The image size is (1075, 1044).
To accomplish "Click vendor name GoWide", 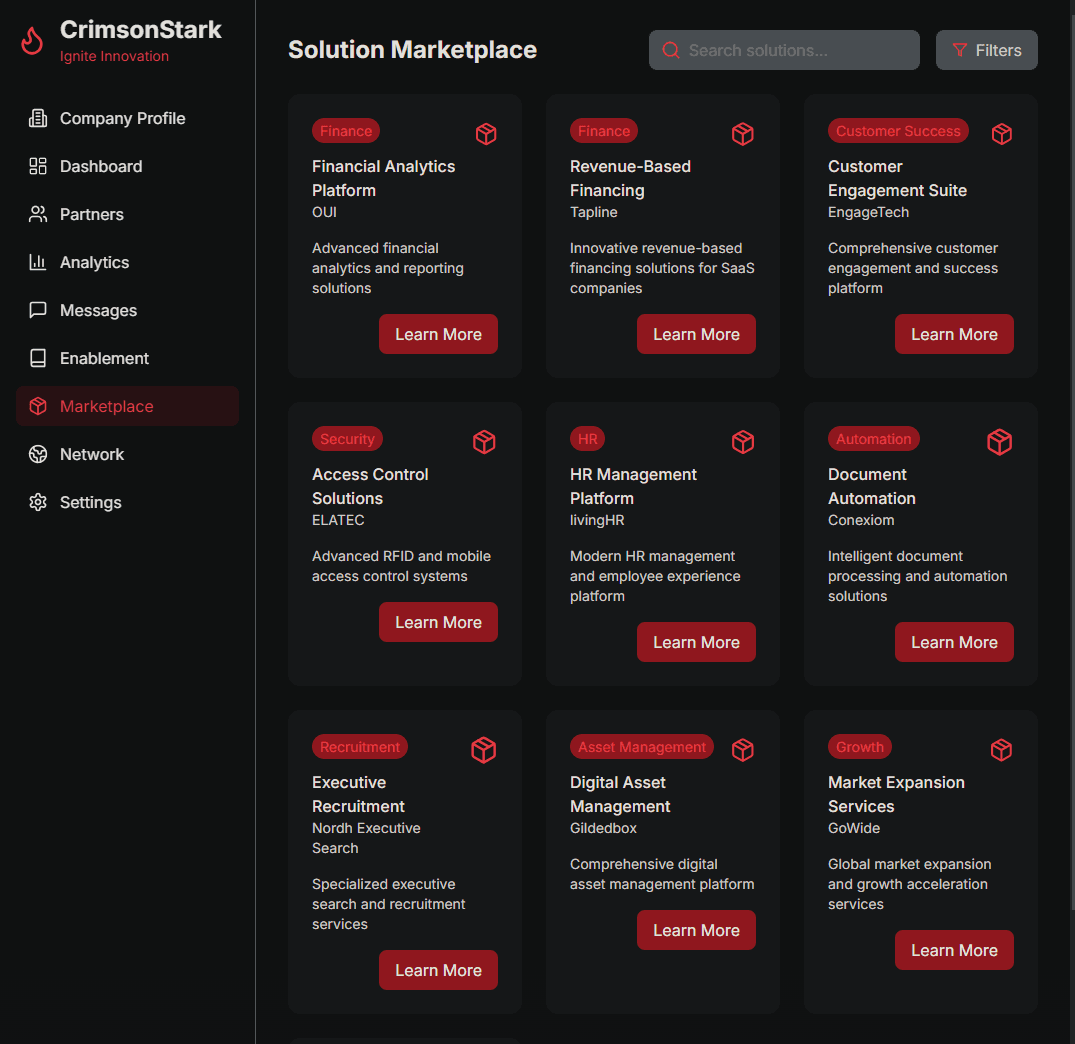I will tap(854, 828).
